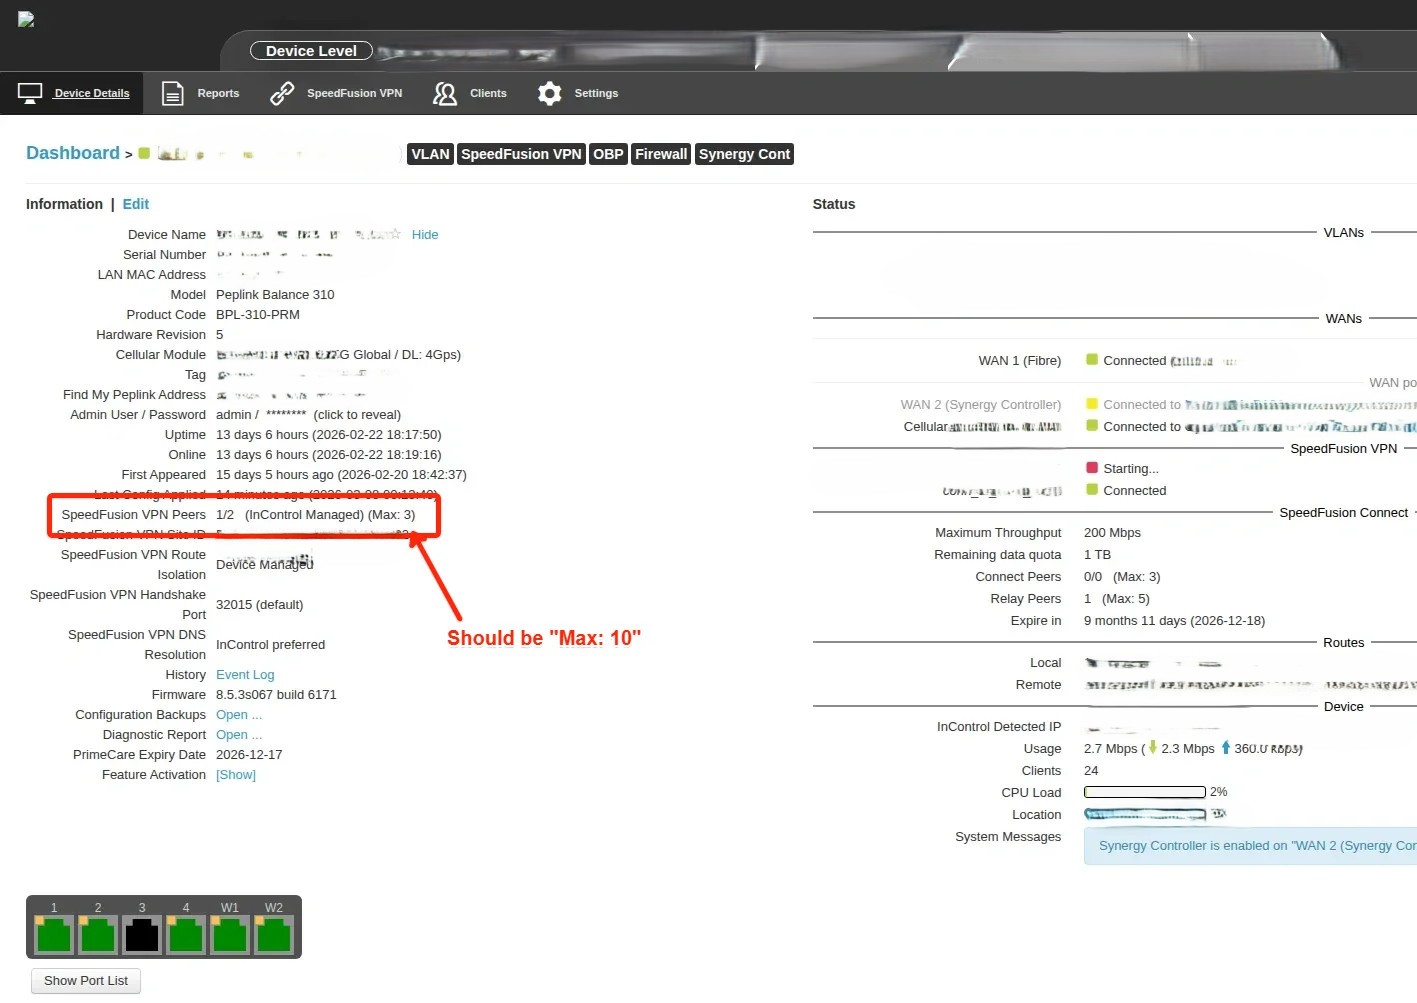Hide the device name details
The image size is (1417, 1003).
pyautogui.click(x=425, y=235)
